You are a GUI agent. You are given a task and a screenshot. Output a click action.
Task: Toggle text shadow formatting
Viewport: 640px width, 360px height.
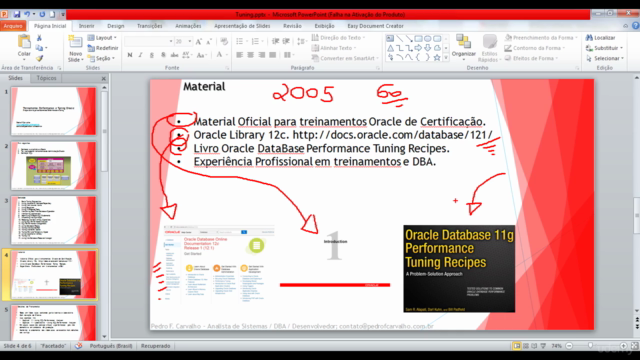click(163, 55)
